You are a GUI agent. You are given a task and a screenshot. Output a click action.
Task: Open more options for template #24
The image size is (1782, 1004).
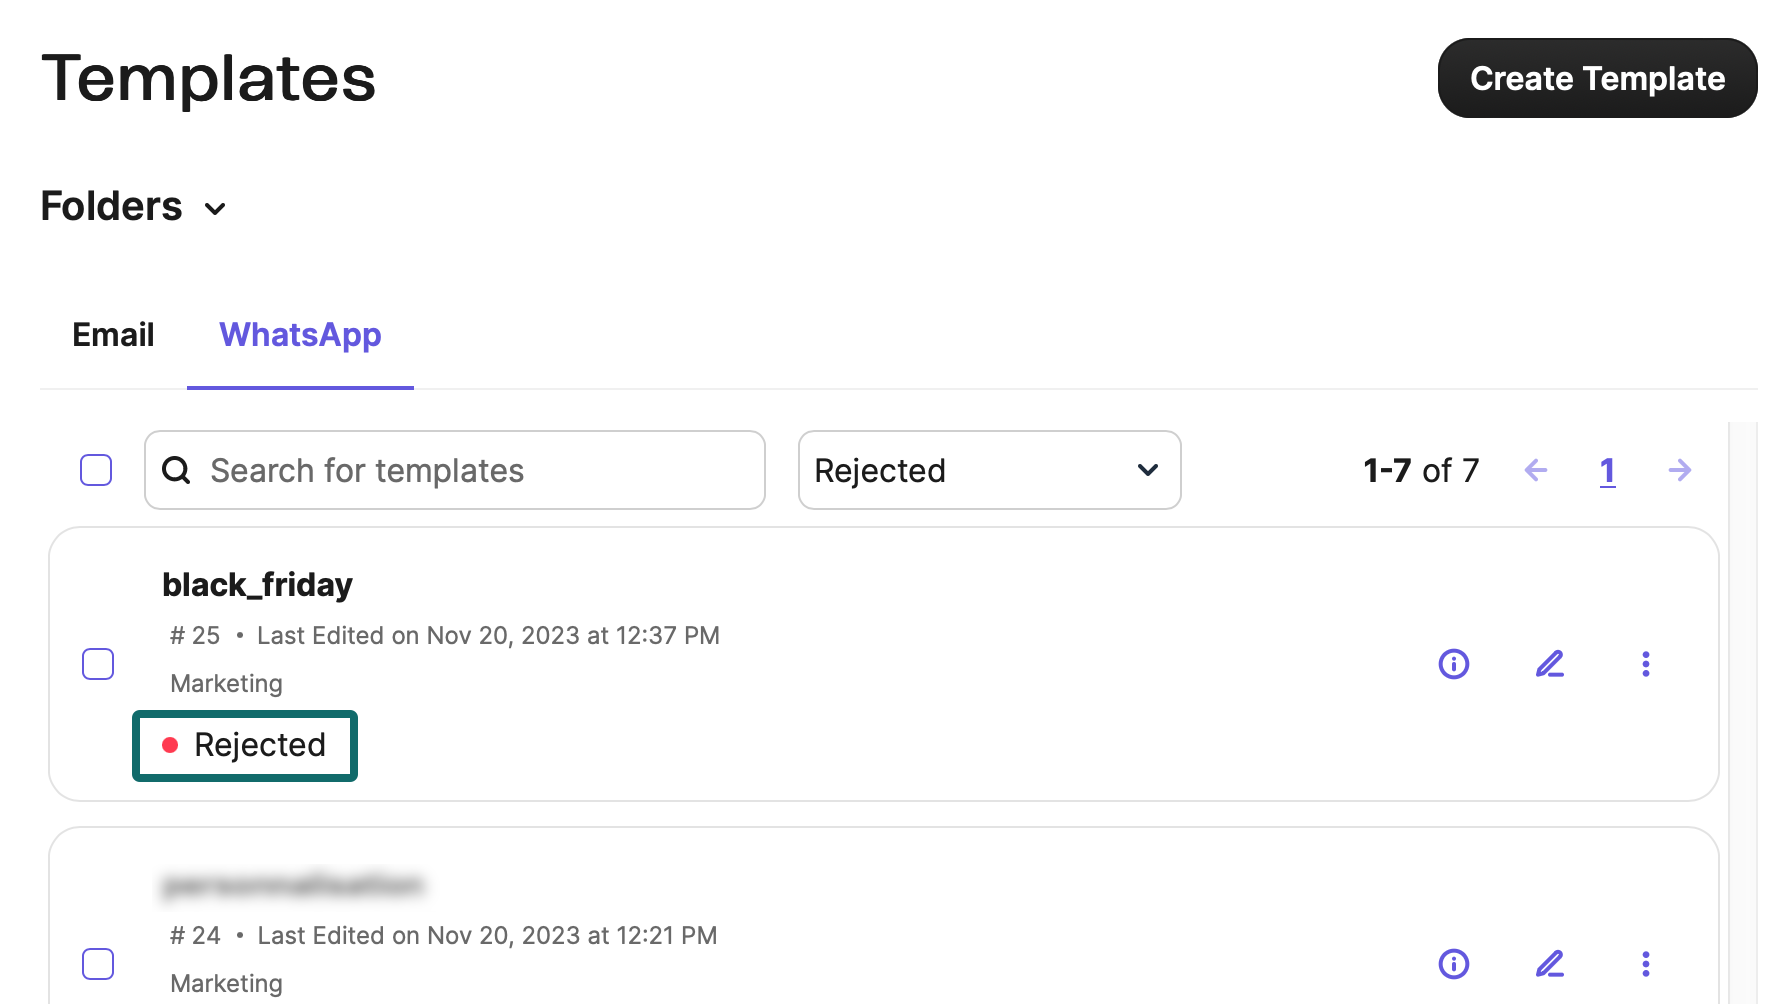(1645, 964)
